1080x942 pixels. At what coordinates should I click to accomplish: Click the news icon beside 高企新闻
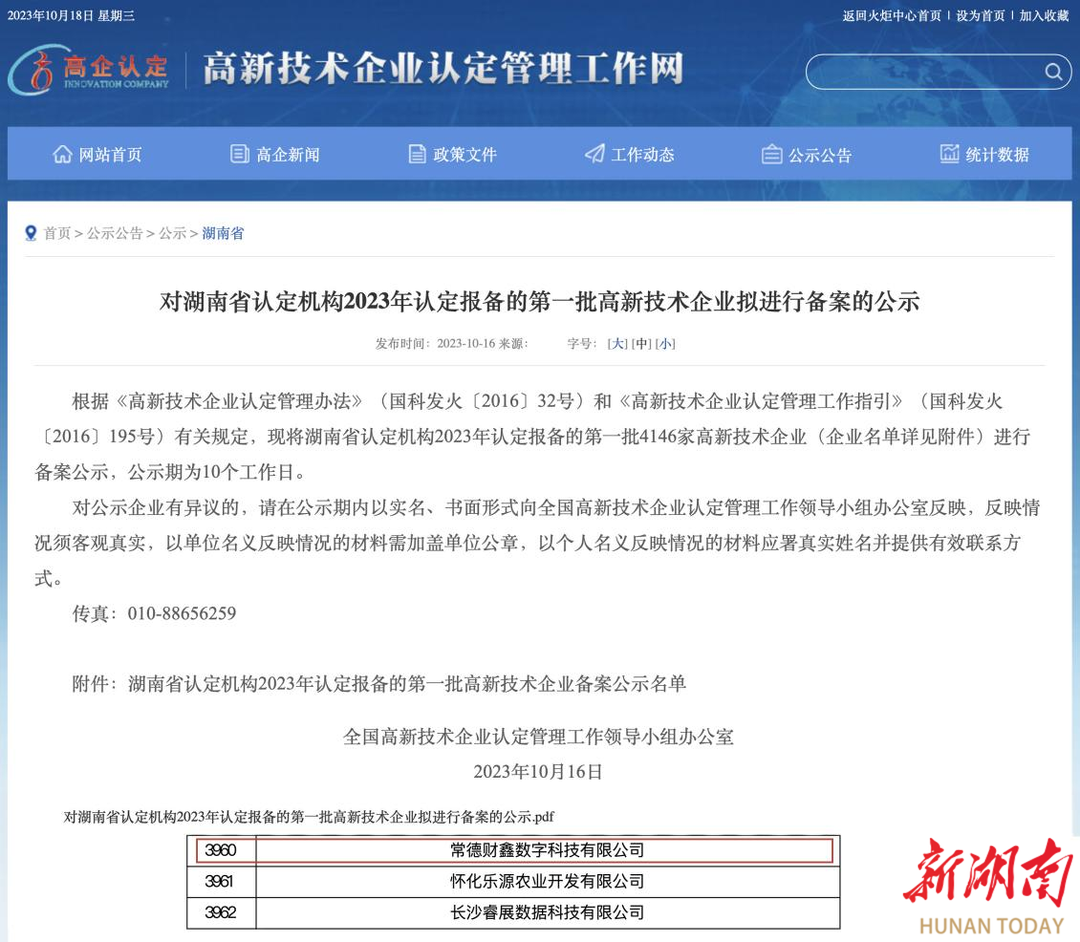coord(239,154)
